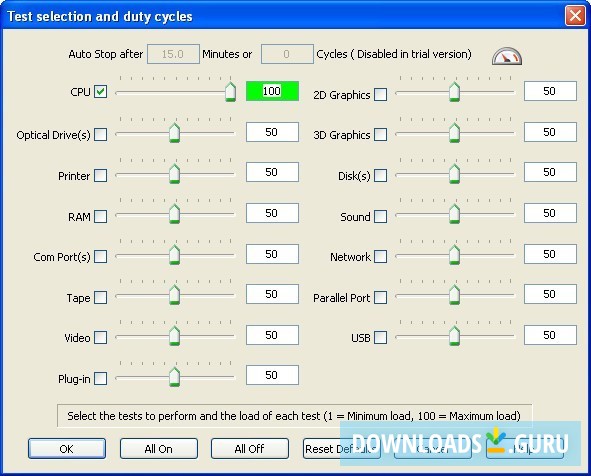Enable the Printer test checkbox
The image size is (591, 476).
pyautogui.click(x=100, y=175)
